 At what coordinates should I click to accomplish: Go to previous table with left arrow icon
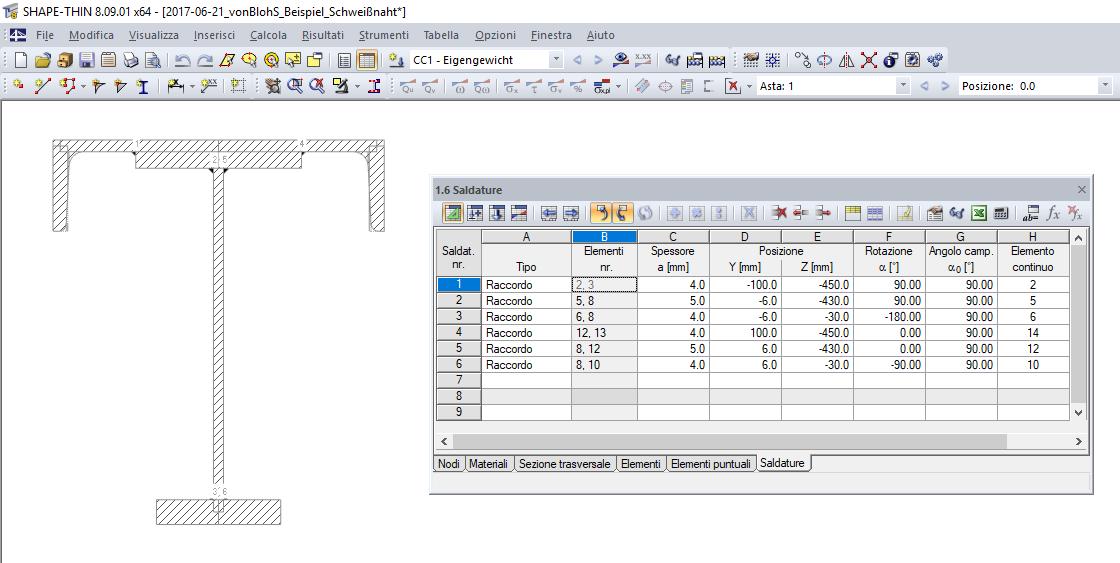point(549,213)
